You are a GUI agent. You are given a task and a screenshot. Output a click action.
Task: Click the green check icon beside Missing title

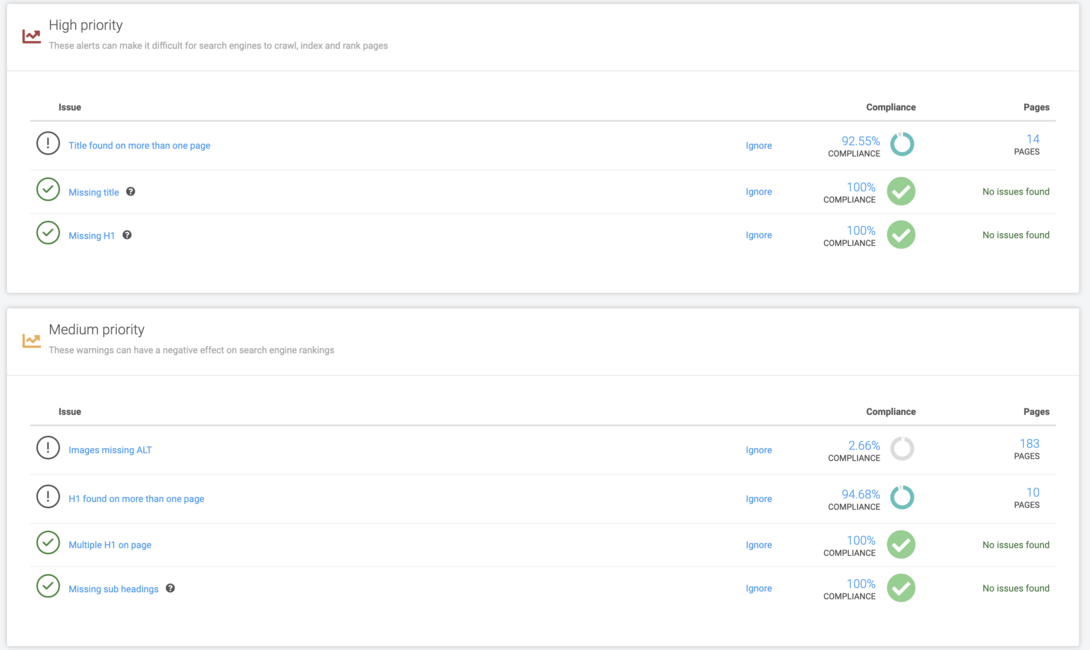(47, 189)
